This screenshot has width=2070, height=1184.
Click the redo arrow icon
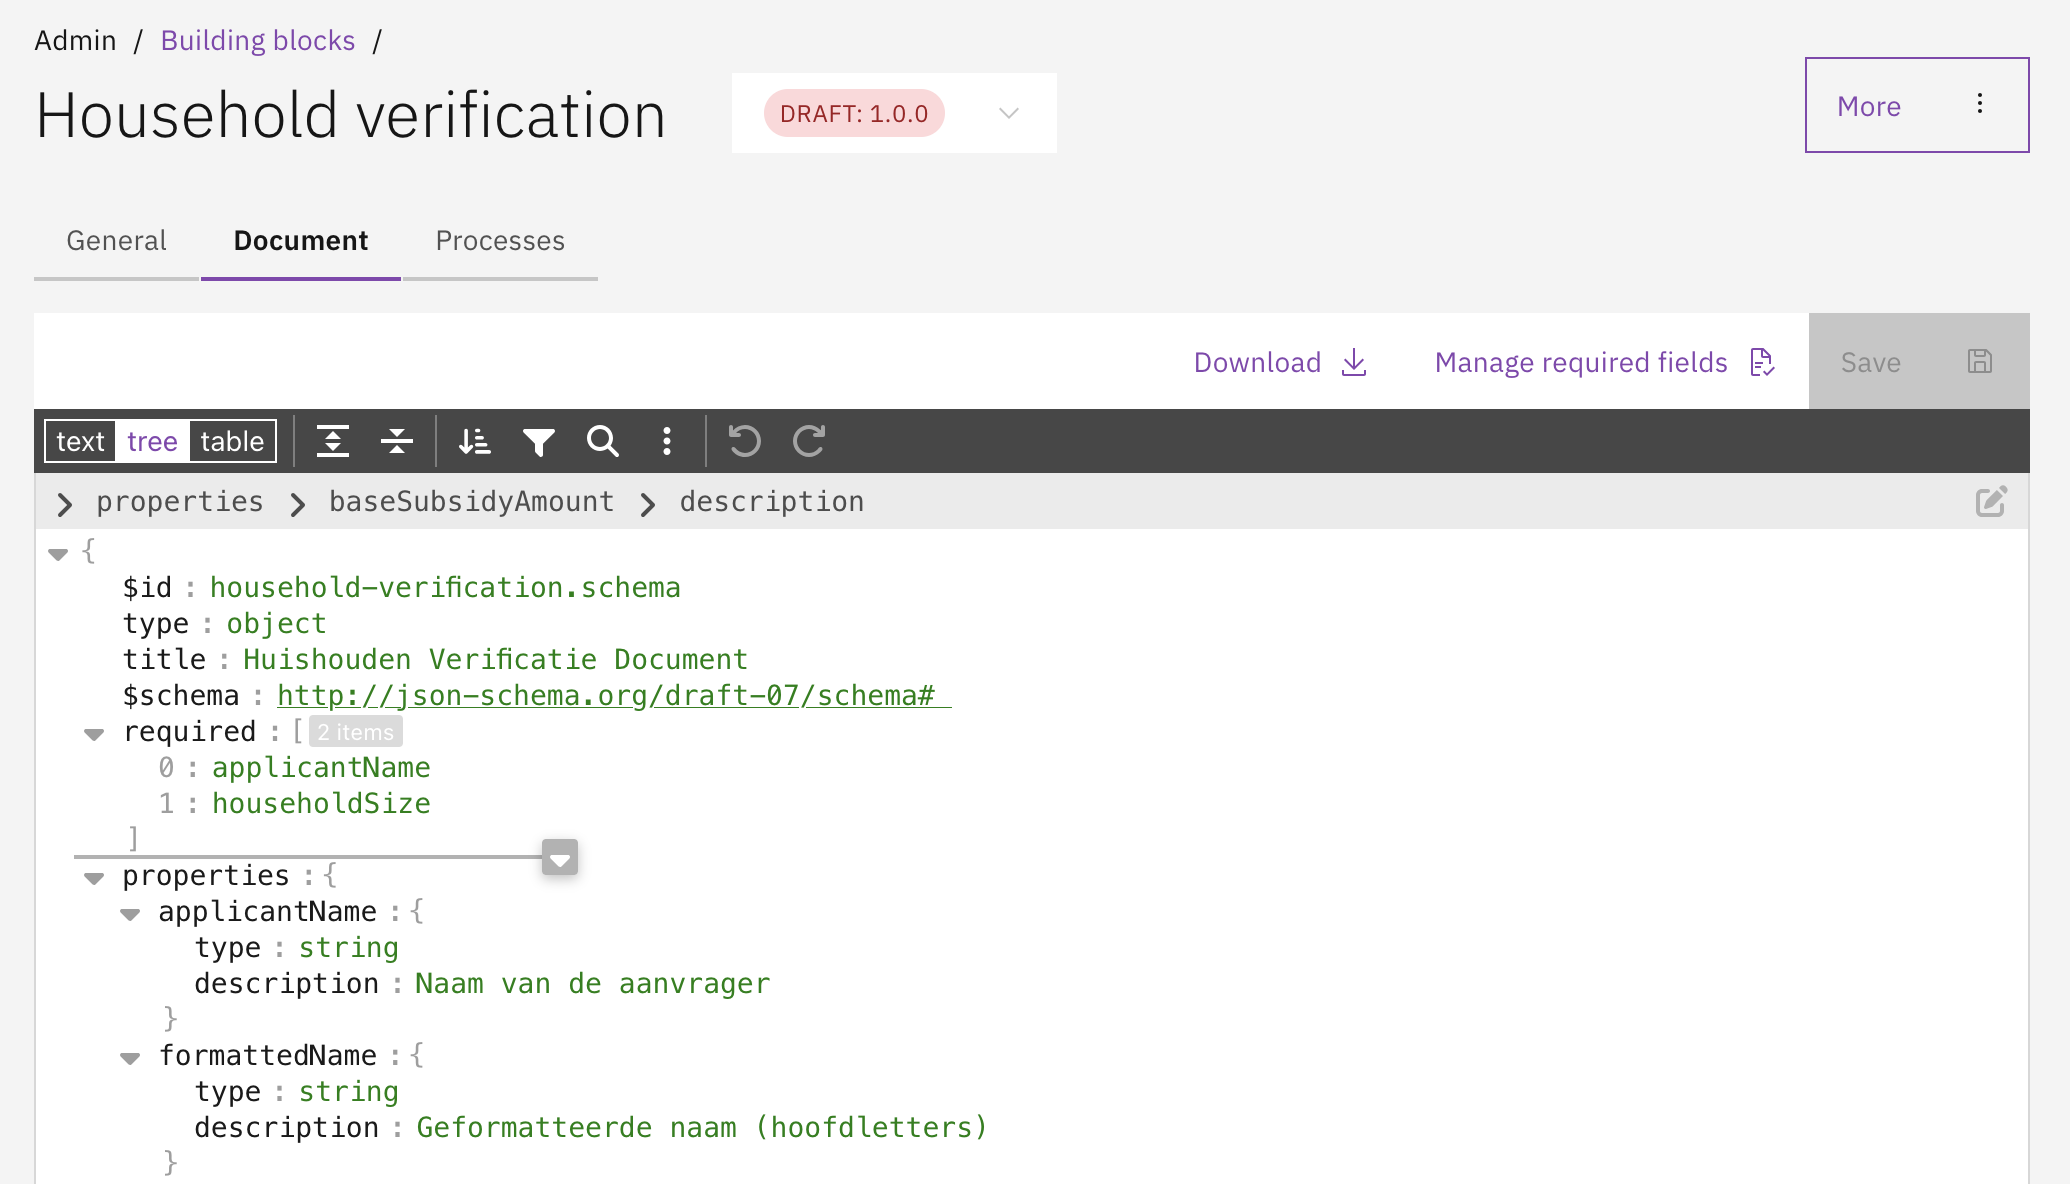tap(808, 441)
